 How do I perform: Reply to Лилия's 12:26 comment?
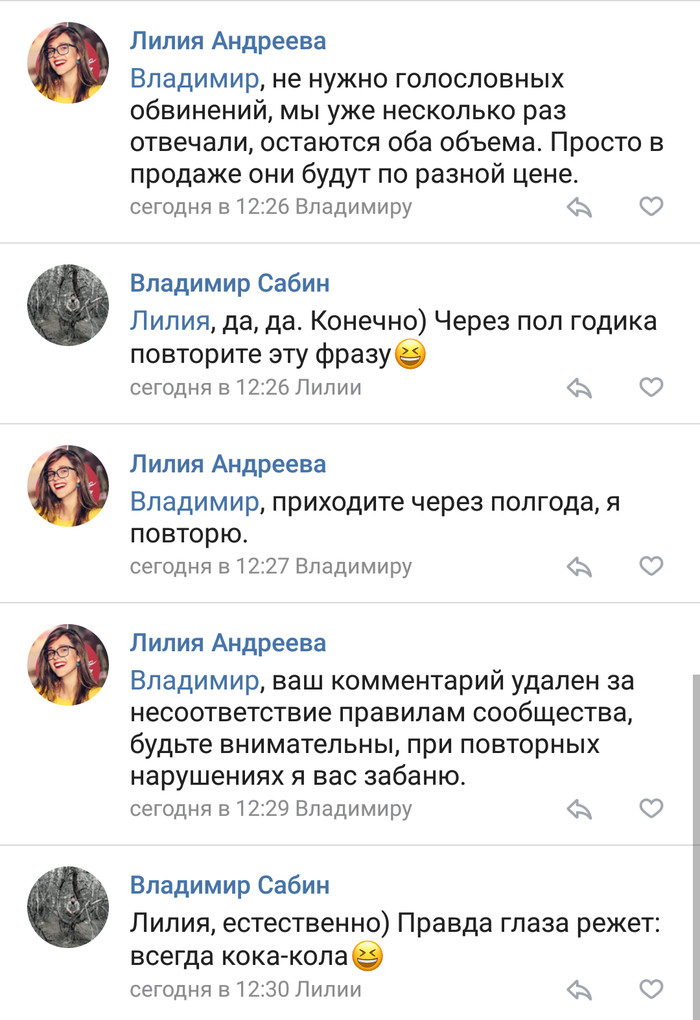click(580, 207)
